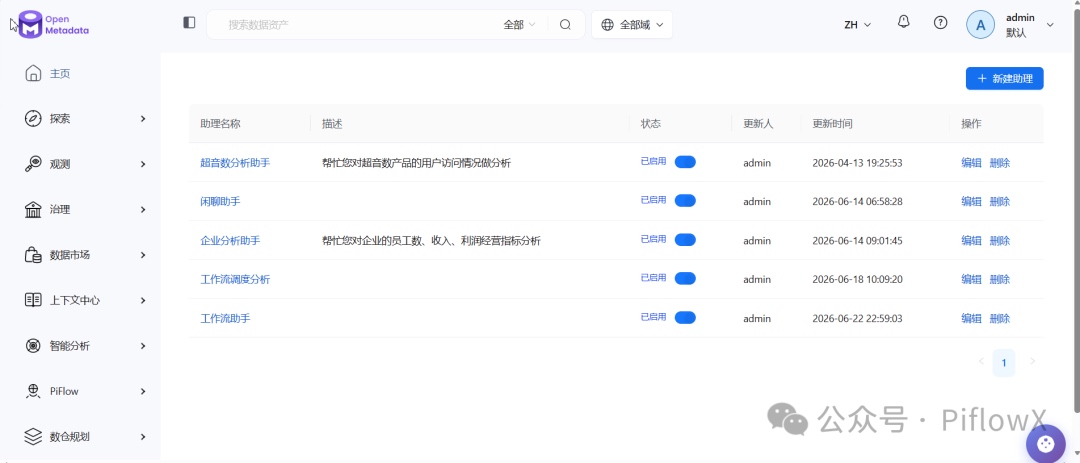Click the 数仓规划 layers icon

pyautogui.click(x=33, y=437)
